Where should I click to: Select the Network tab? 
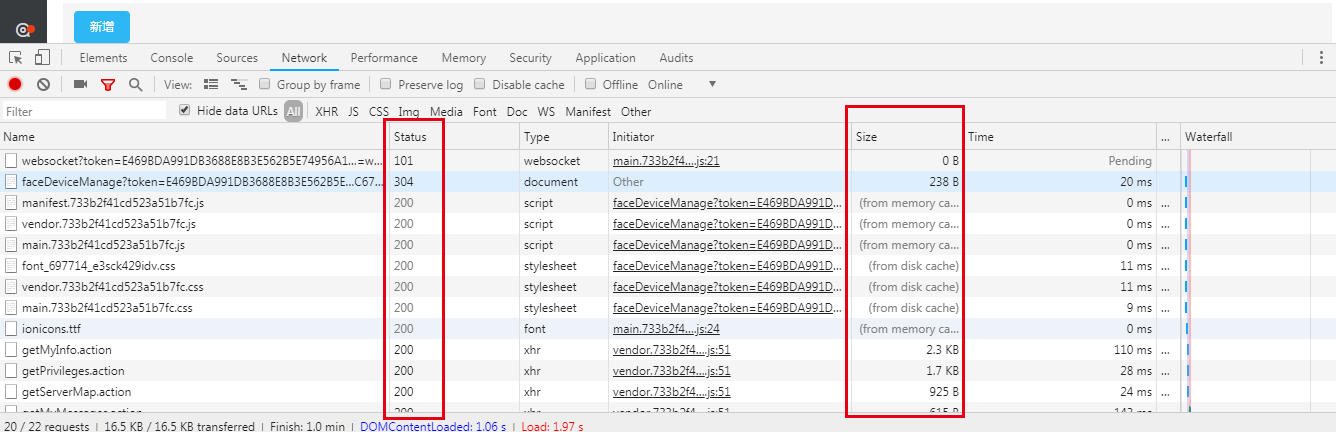(x=304, y=58)
